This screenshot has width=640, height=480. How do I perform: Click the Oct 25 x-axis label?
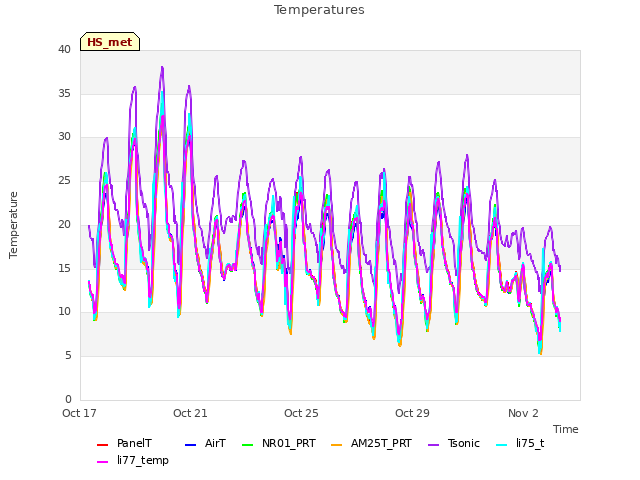[x=301, y=413]
